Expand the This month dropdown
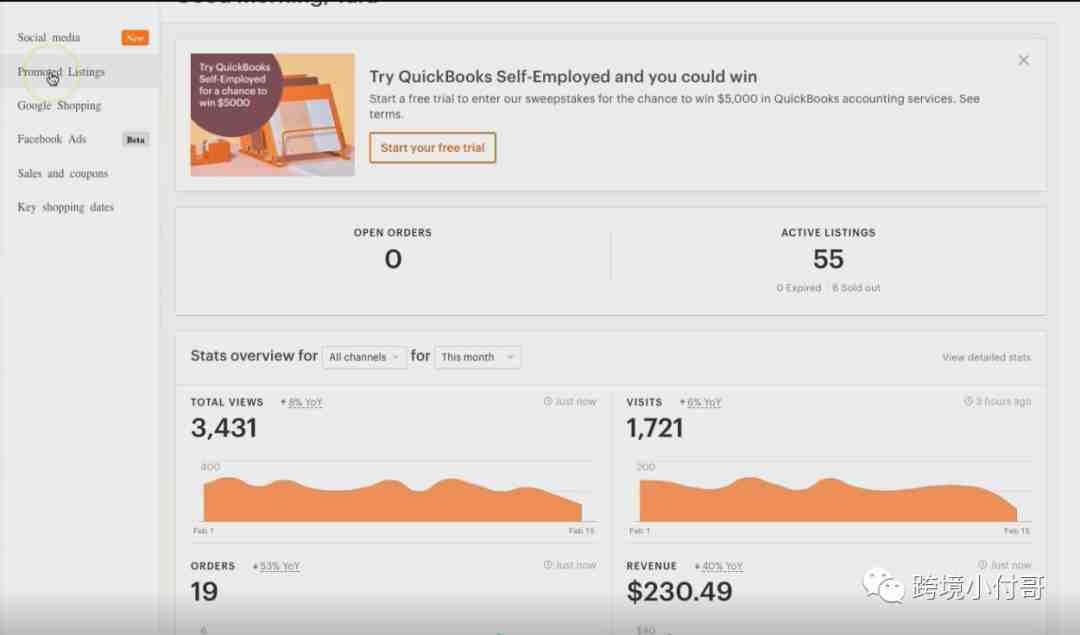The image size is (1080, 635). click(477, 357)
